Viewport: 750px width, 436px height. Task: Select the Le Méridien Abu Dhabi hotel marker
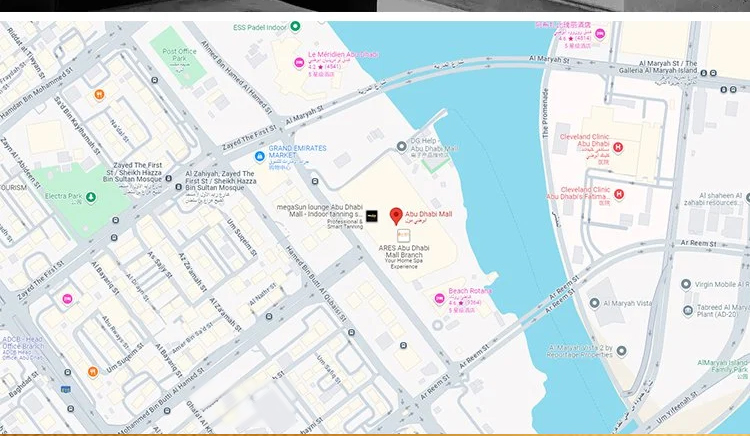tap(298, 64)
